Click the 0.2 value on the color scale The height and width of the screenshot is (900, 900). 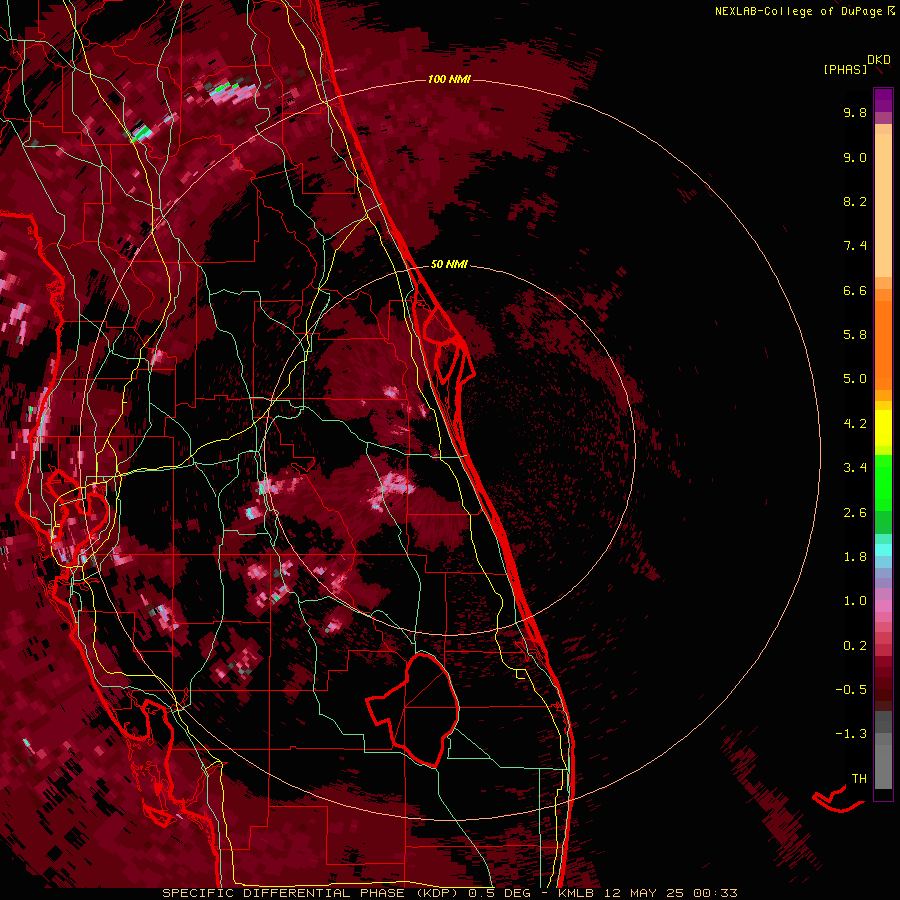coord(855,646)
